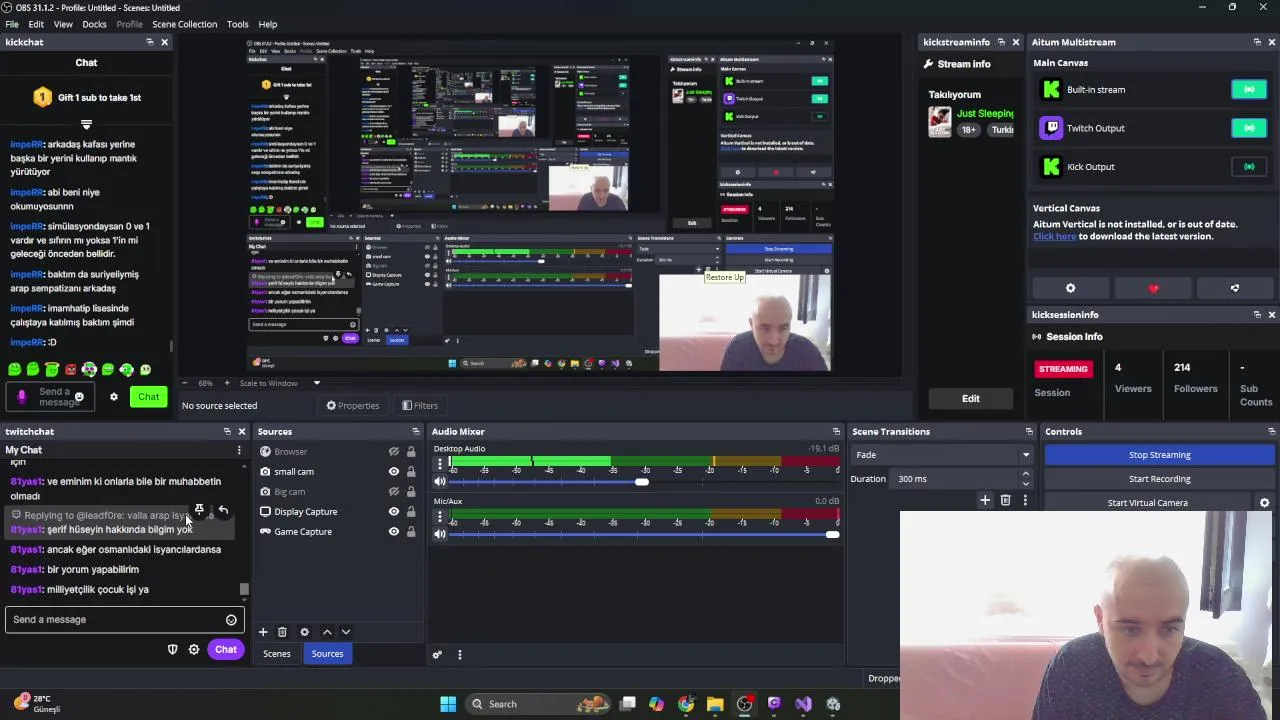Open the File menu
Image resolution: width=1280 pixels, height=720 pixels.
tap(12, 24)
